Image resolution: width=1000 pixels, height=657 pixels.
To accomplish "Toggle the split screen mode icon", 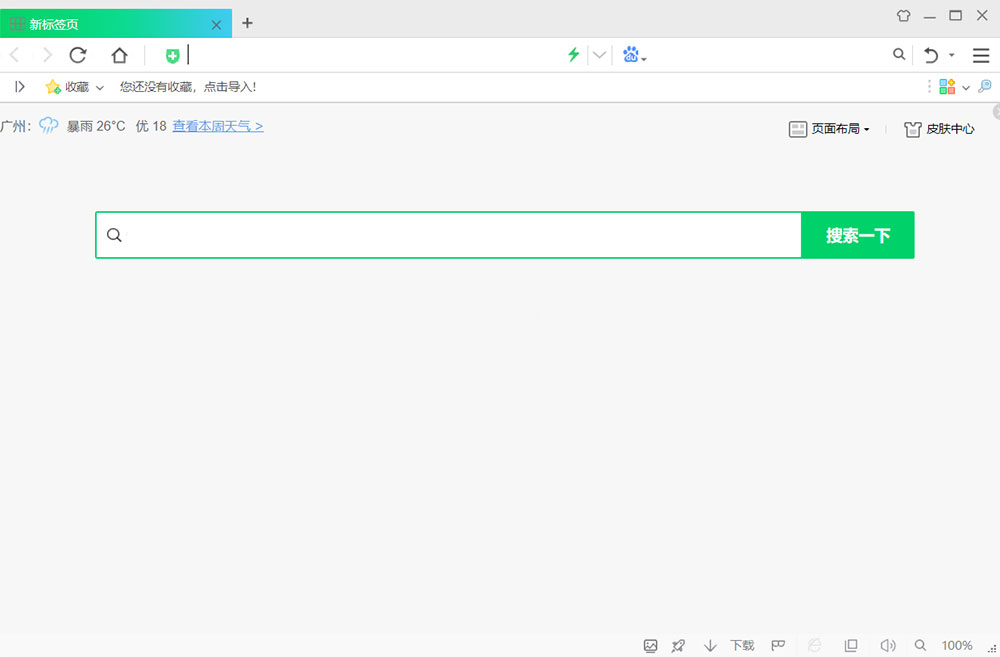I will click(x=851, y=645).
